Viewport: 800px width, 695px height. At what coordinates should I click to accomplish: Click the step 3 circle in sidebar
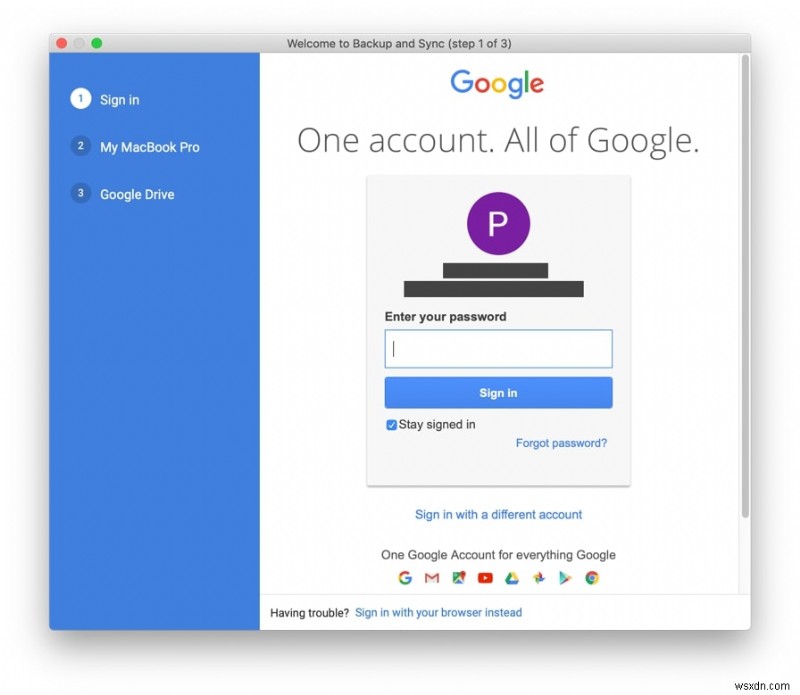[x=80, y=193]
